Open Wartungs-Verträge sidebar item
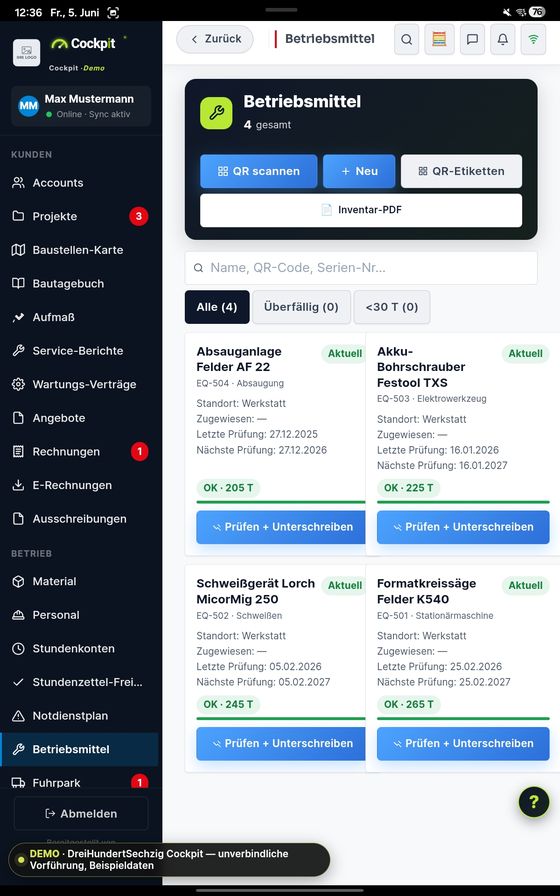Screen dimensions: 560x896 79,385
